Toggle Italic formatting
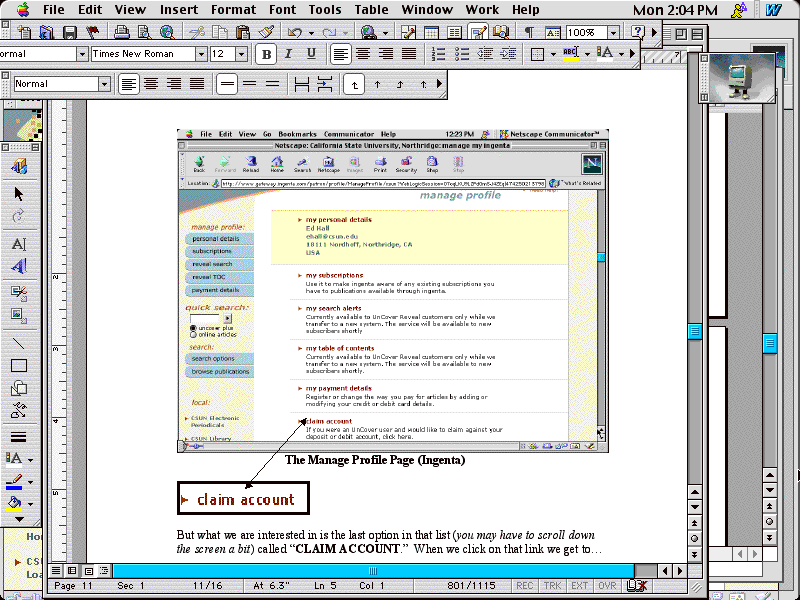The image size is (800, 600). tap(288, 54)
